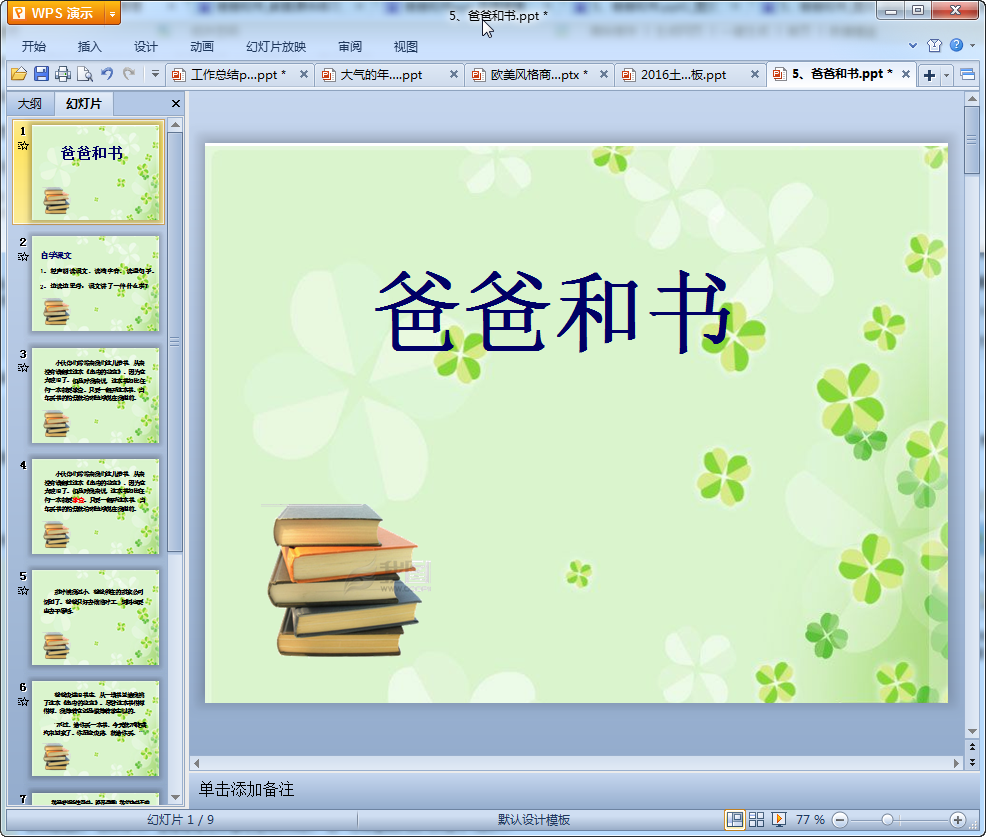Click animation star icon beside slide 2
Screen dimensions: 986x837
23,257
